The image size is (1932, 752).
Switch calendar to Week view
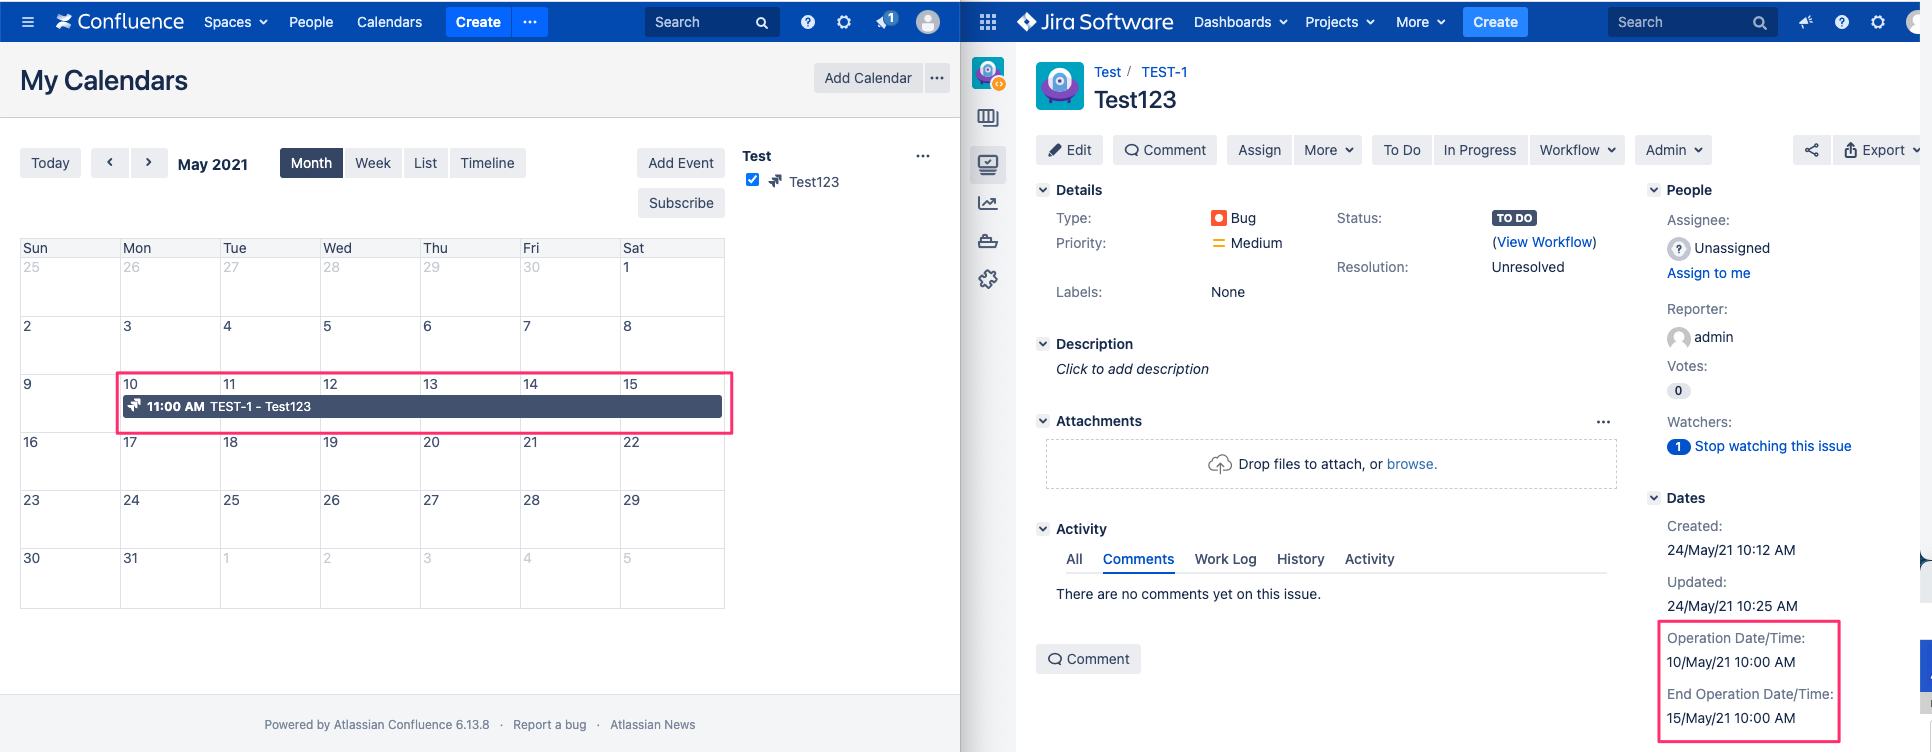pyautogui.click(x=373, y=163)
